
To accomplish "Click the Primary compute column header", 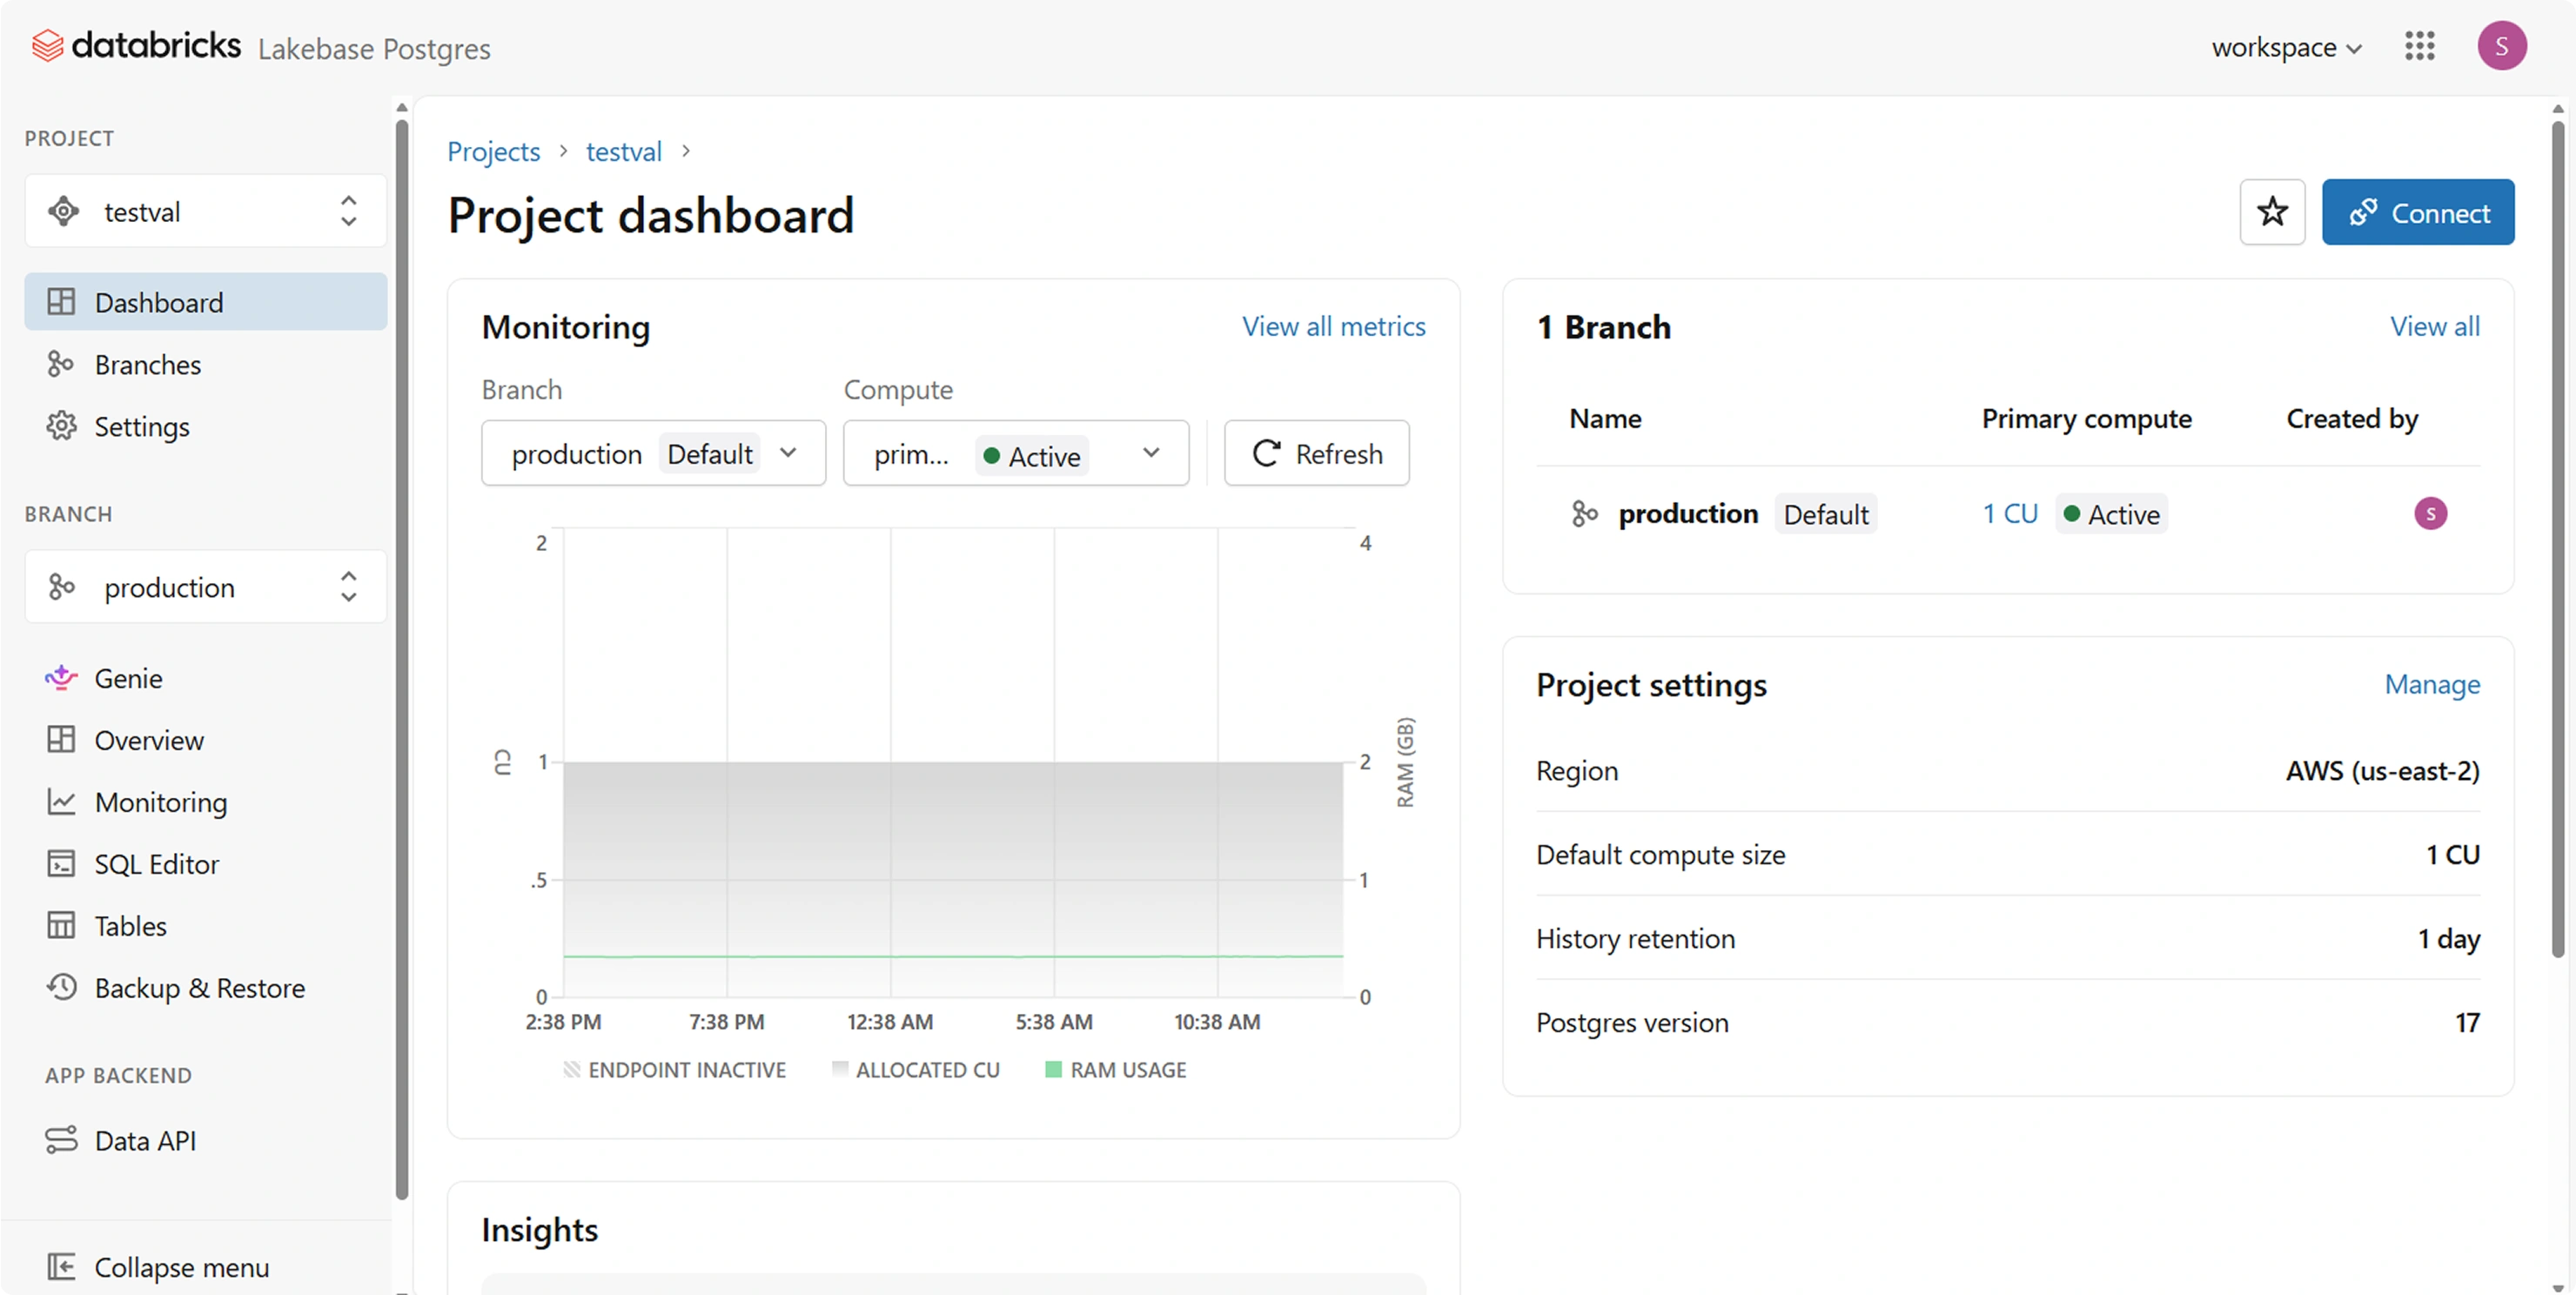I will click(x=2086, y=418).
